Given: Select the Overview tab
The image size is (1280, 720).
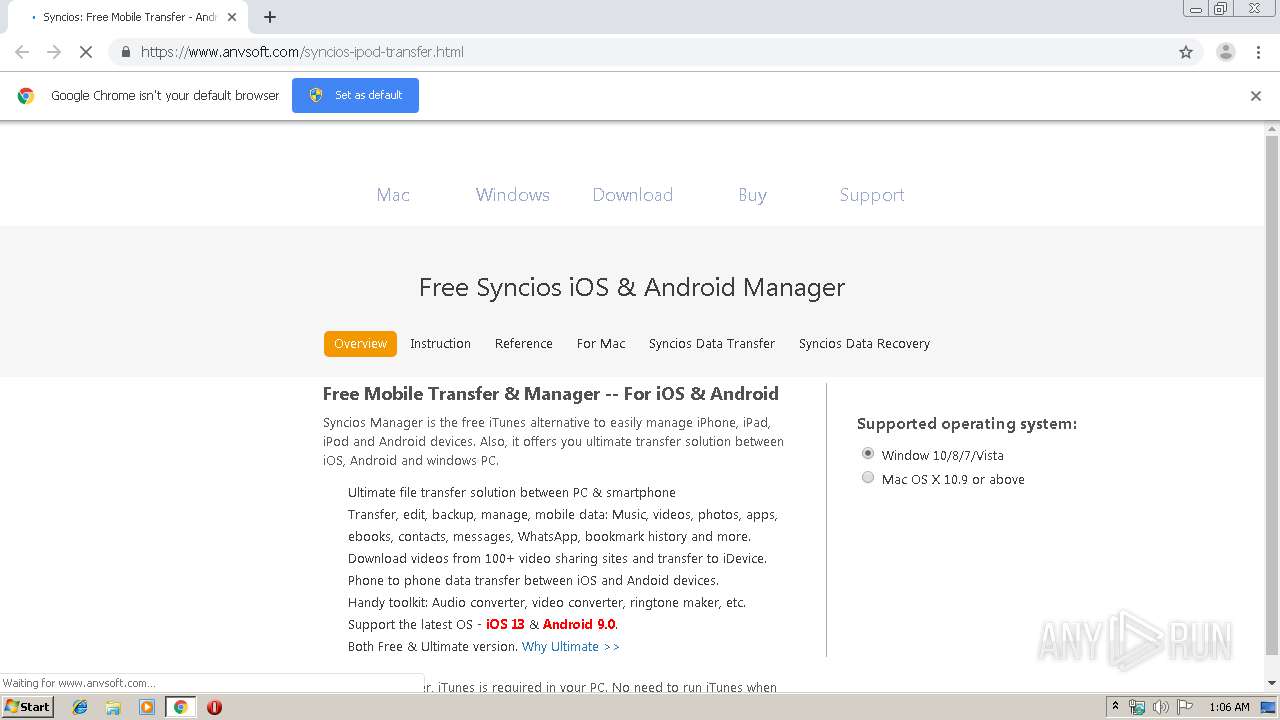Looking at the screenshot, I should (360, 343).
